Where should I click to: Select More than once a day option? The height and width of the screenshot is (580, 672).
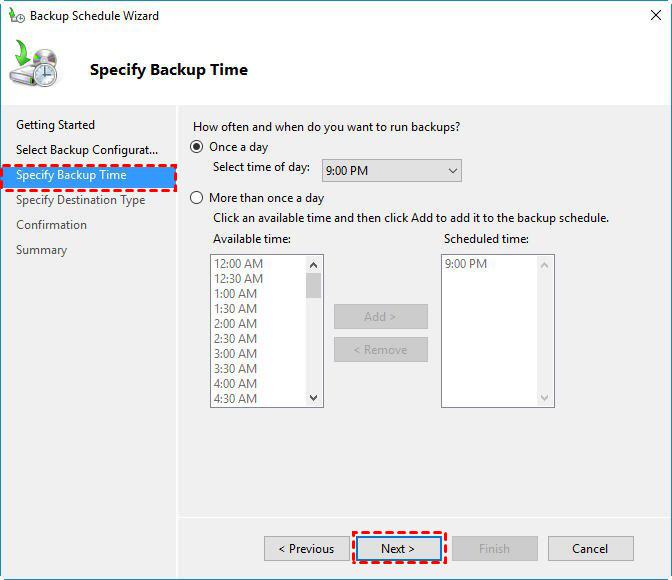pos(197,198)
